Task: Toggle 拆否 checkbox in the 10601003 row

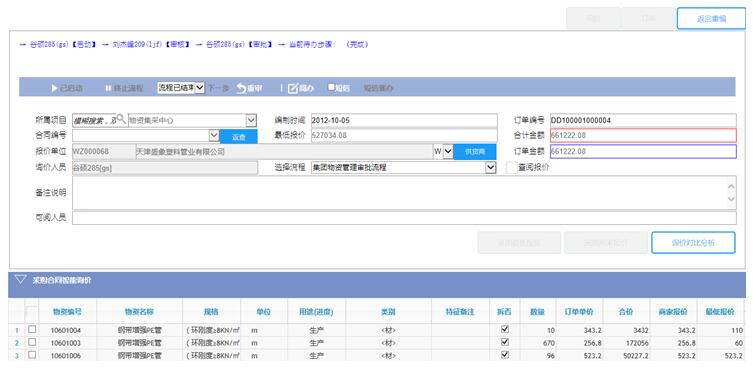Action: pyautogui.click(x=505, y=342)
